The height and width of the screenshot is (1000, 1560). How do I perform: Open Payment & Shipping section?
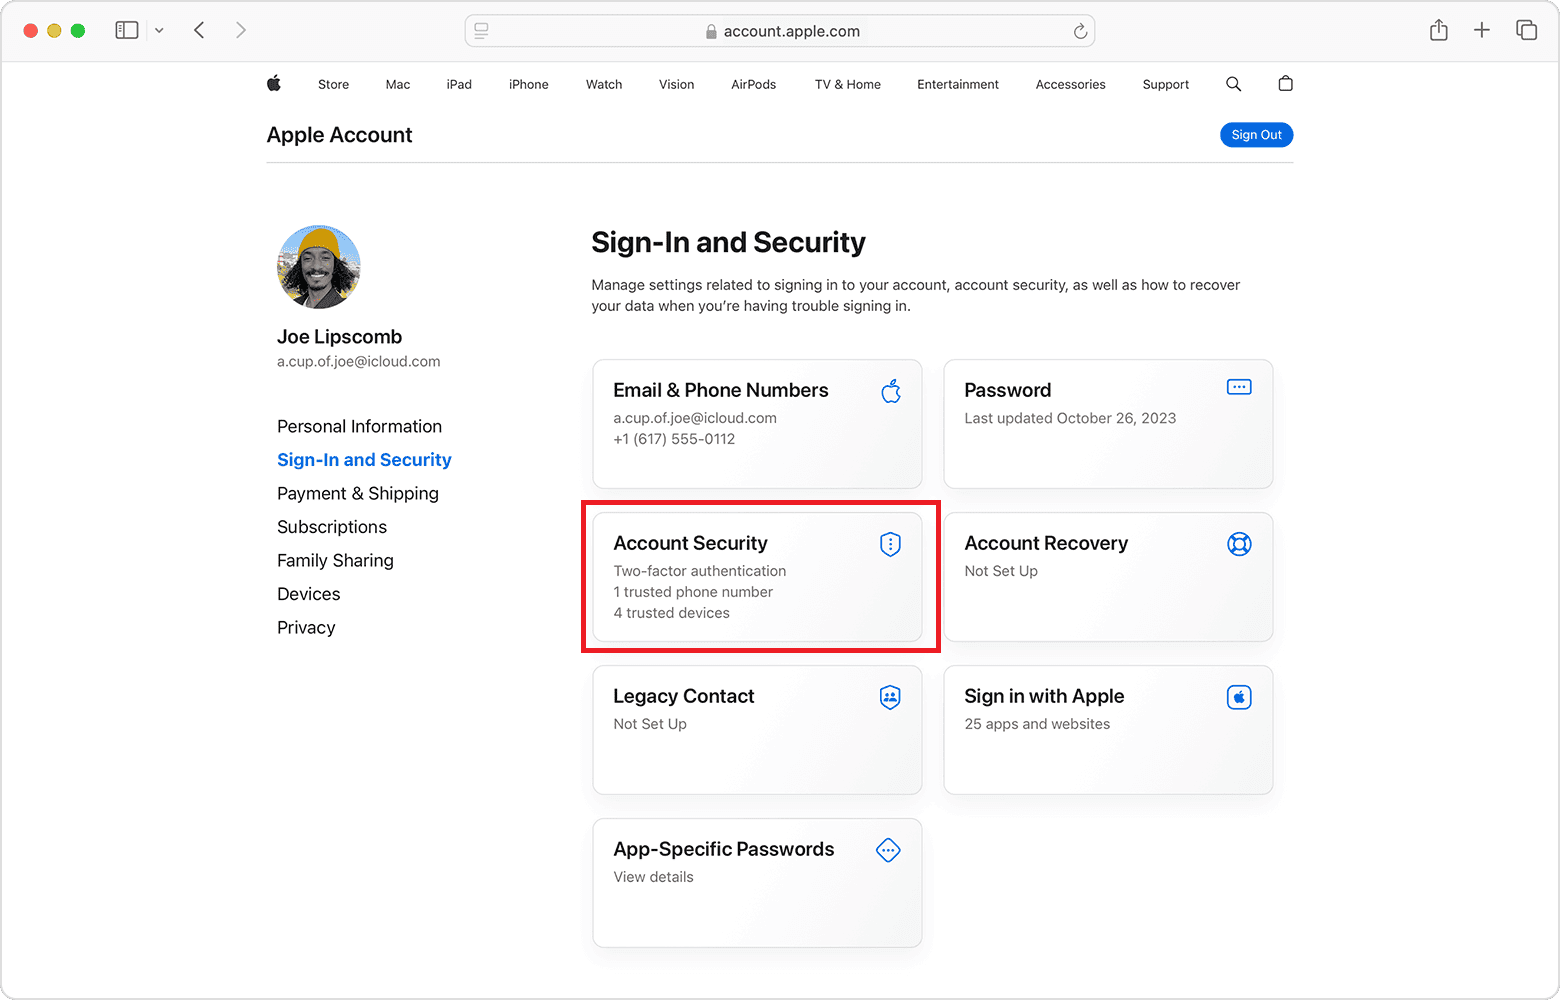point(358,494)
